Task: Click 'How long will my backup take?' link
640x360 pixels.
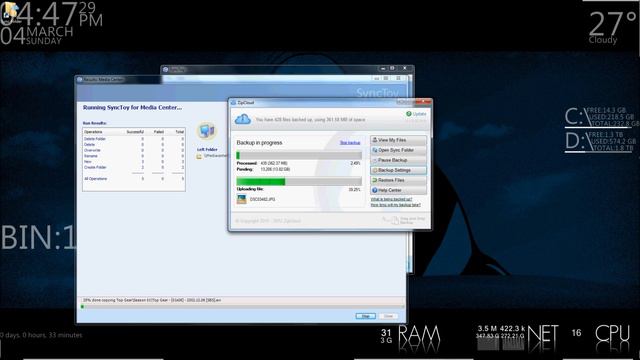Action: pos(395,205)
